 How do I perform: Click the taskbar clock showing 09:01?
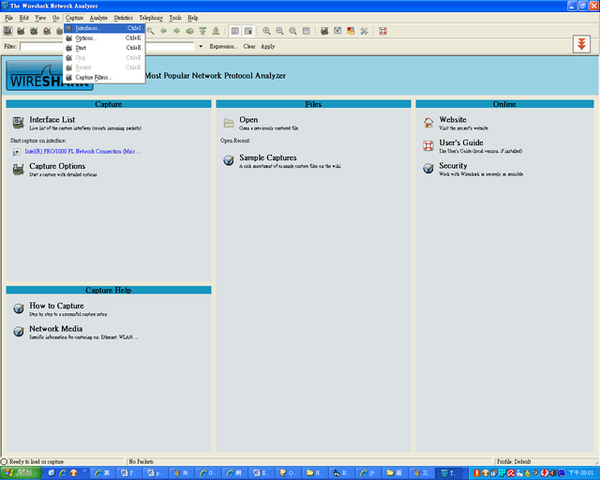point(581,473)
